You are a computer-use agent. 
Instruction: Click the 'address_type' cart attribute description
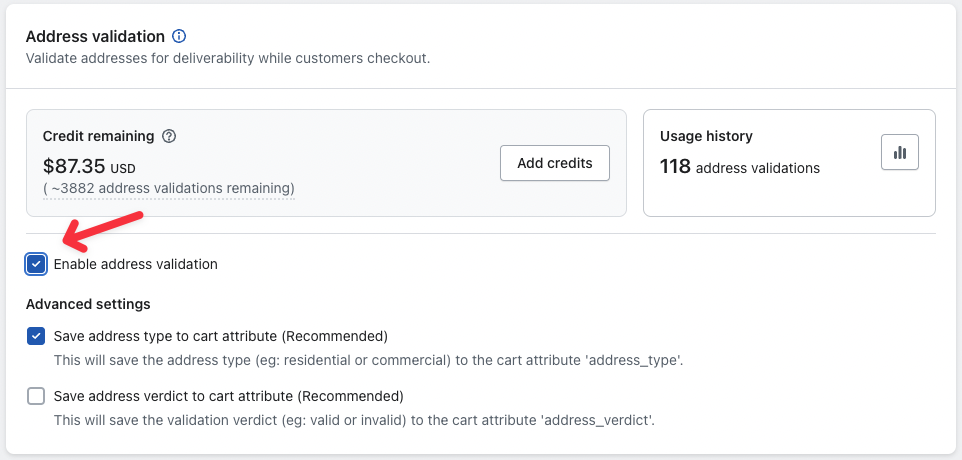click(x=368, y=360)
